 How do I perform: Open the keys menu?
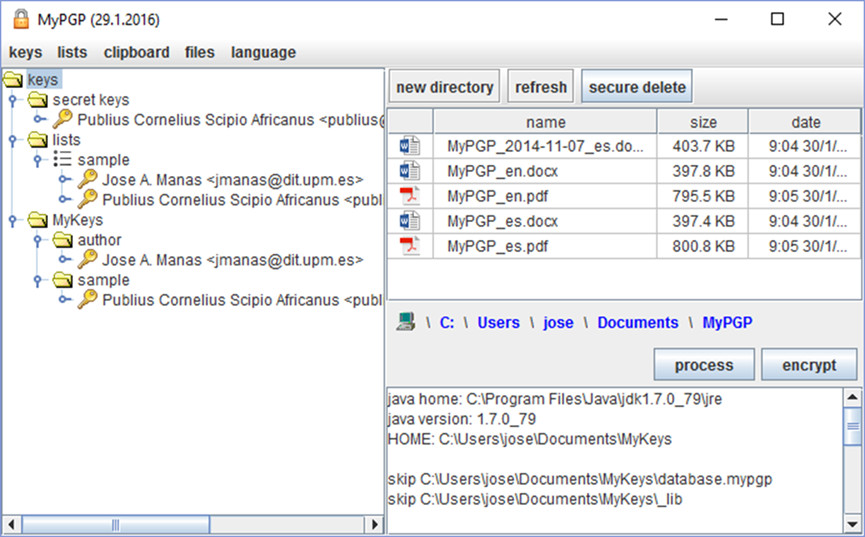(25, 52)
